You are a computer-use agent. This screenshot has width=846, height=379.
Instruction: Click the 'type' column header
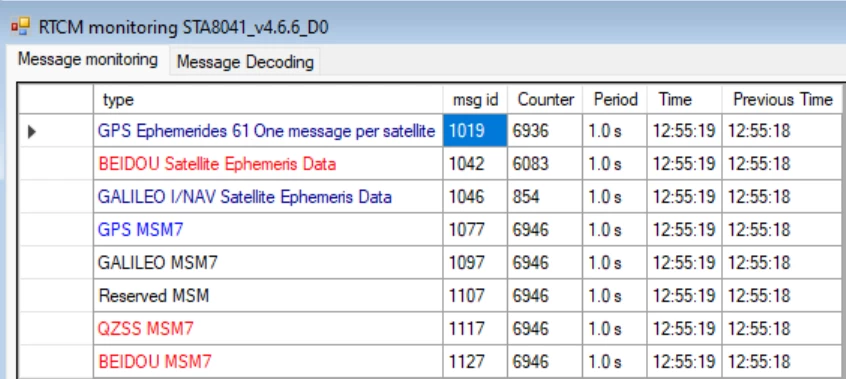coord(268,99)
